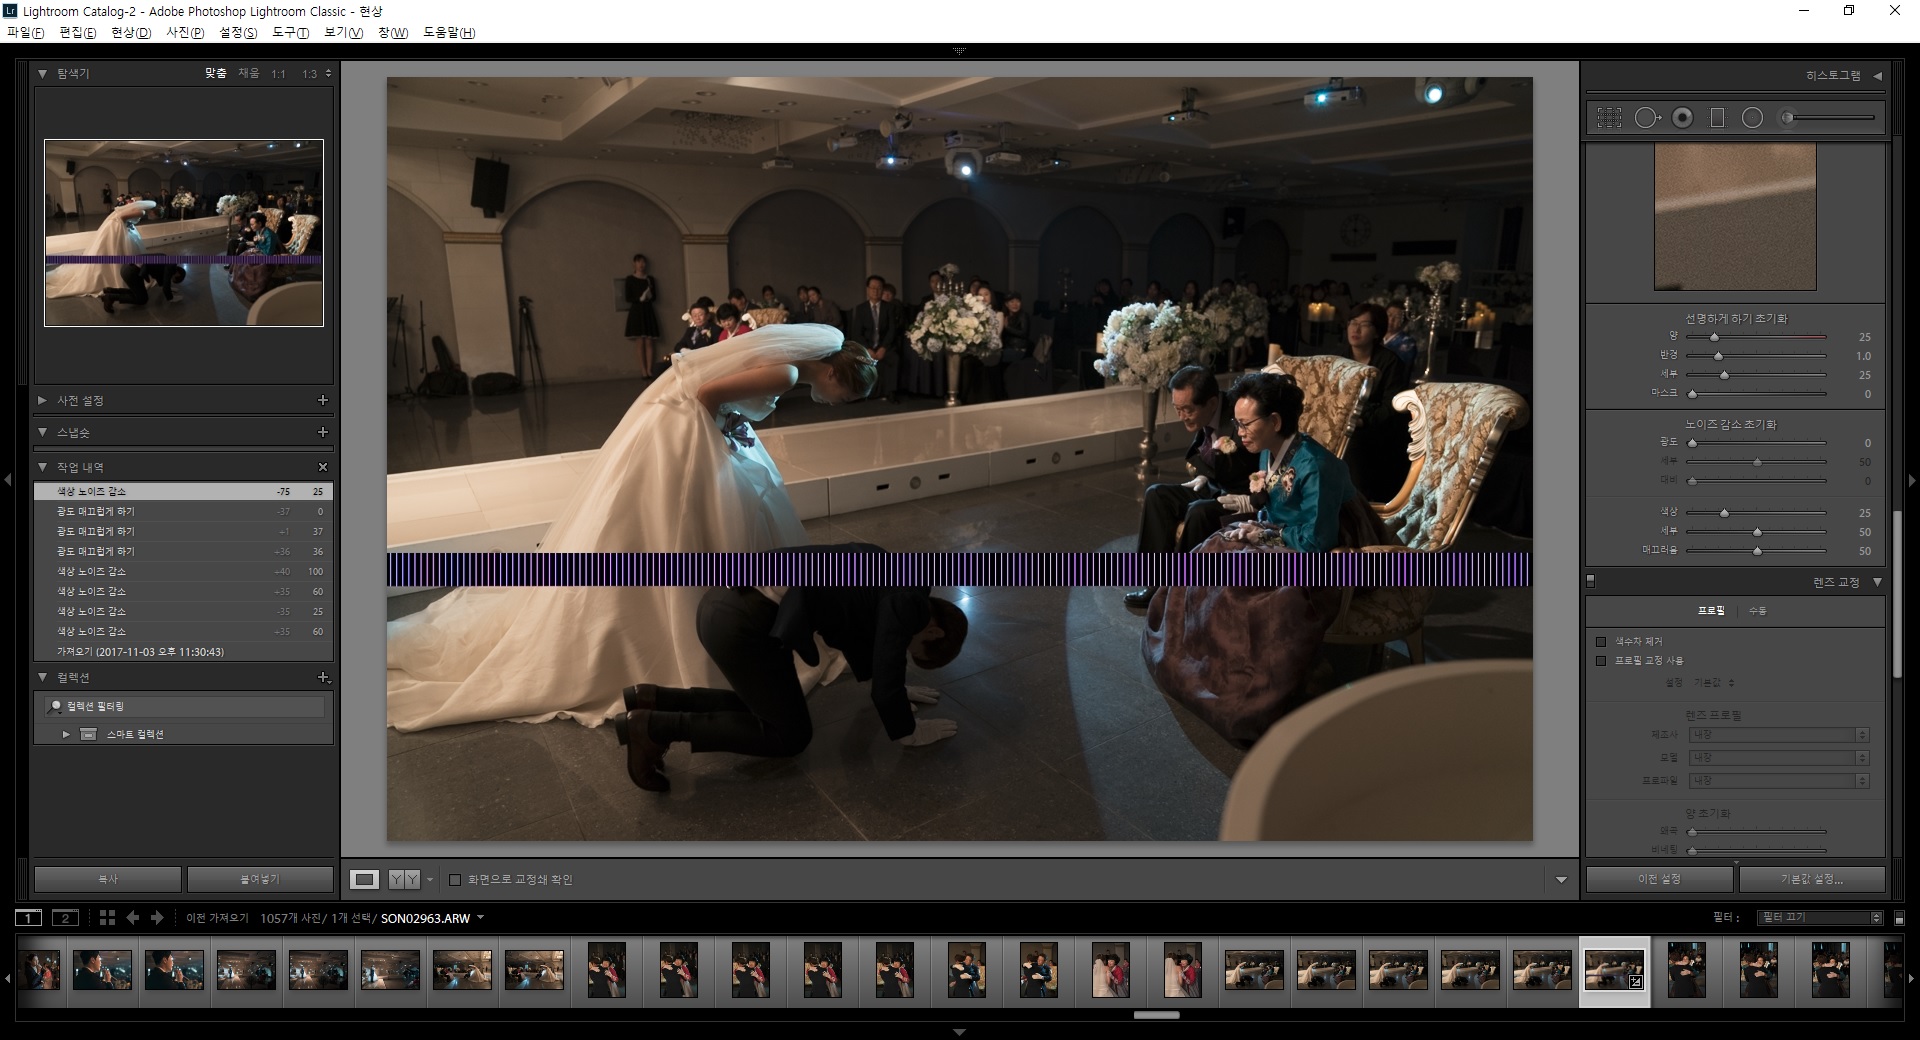
Task: Click the 이전 설정 button
Action: point(1659,879)
